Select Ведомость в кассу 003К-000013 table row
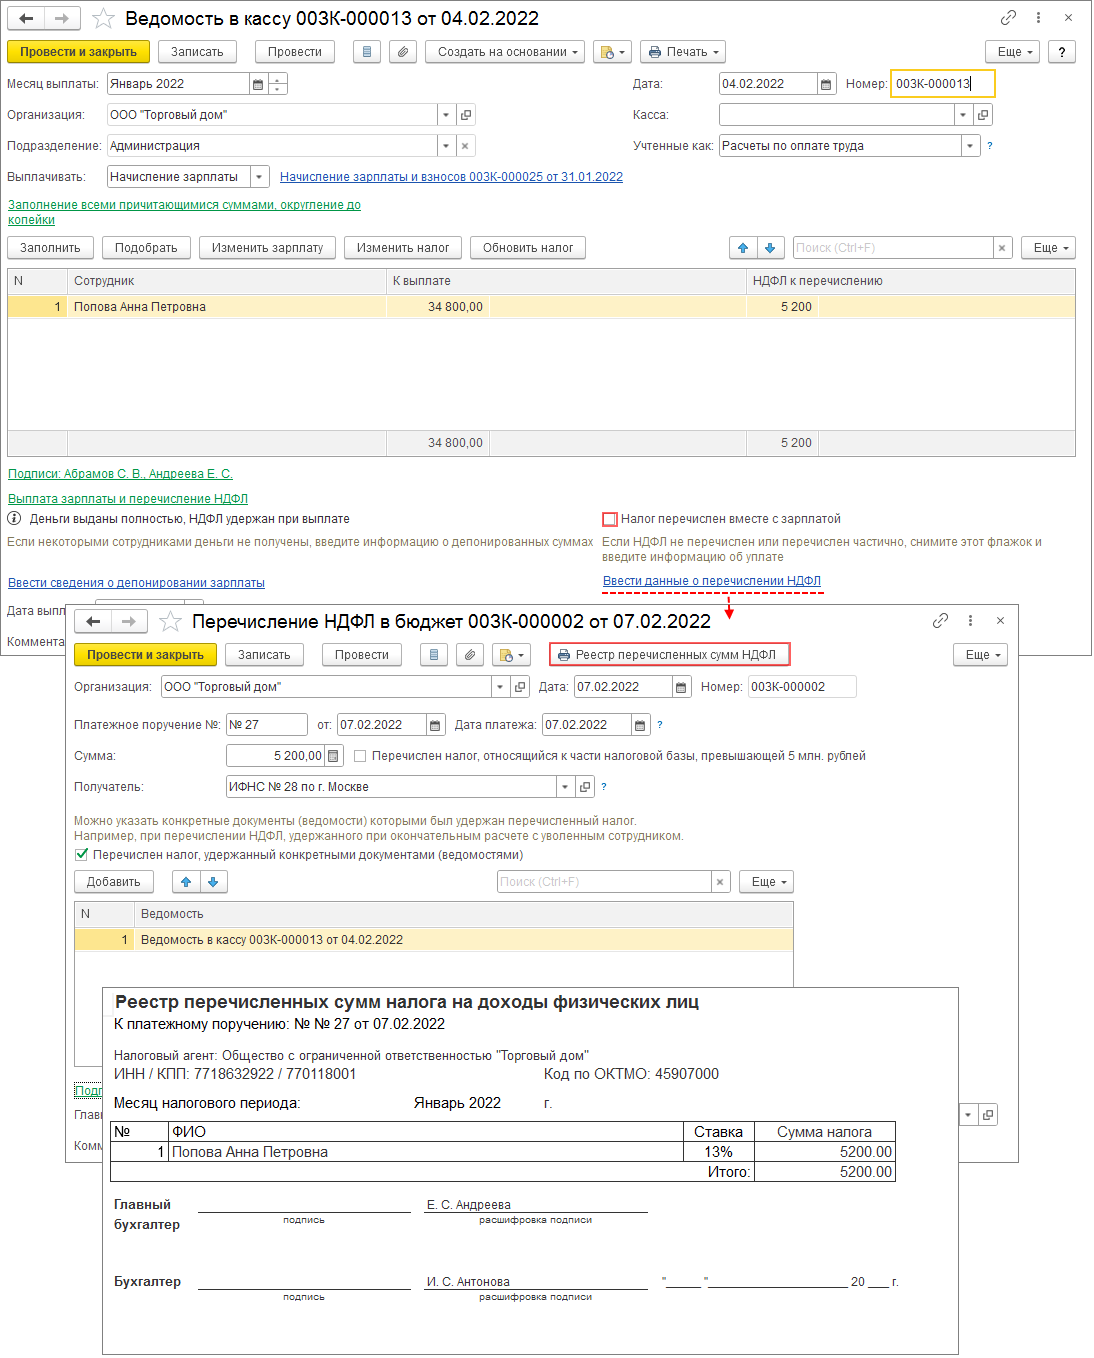 (x=434, y=940)
